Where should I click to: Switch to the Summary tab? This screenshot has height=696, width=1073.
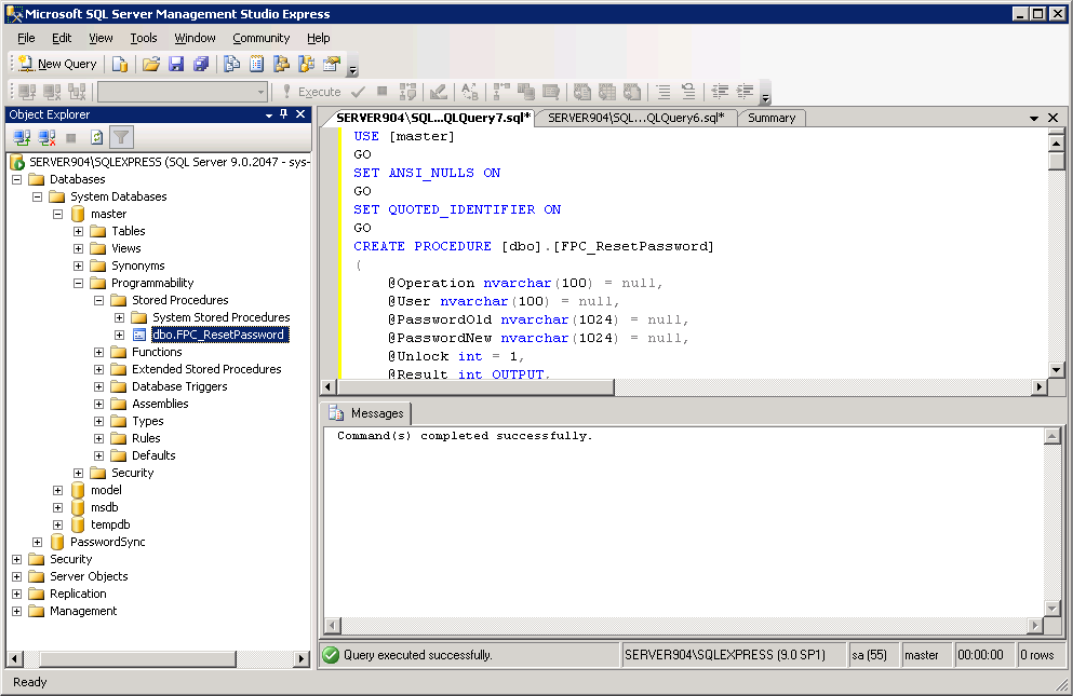771,118
